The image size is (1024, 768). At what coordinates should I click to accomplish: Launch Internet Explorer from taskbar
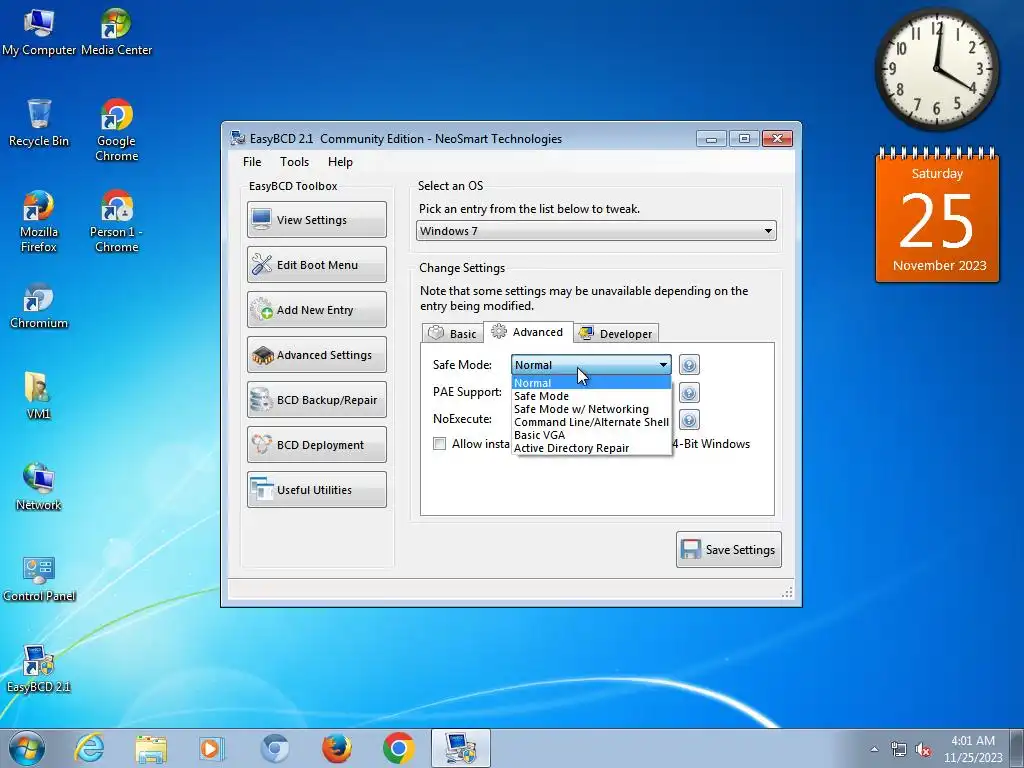(x=89, y=748)
